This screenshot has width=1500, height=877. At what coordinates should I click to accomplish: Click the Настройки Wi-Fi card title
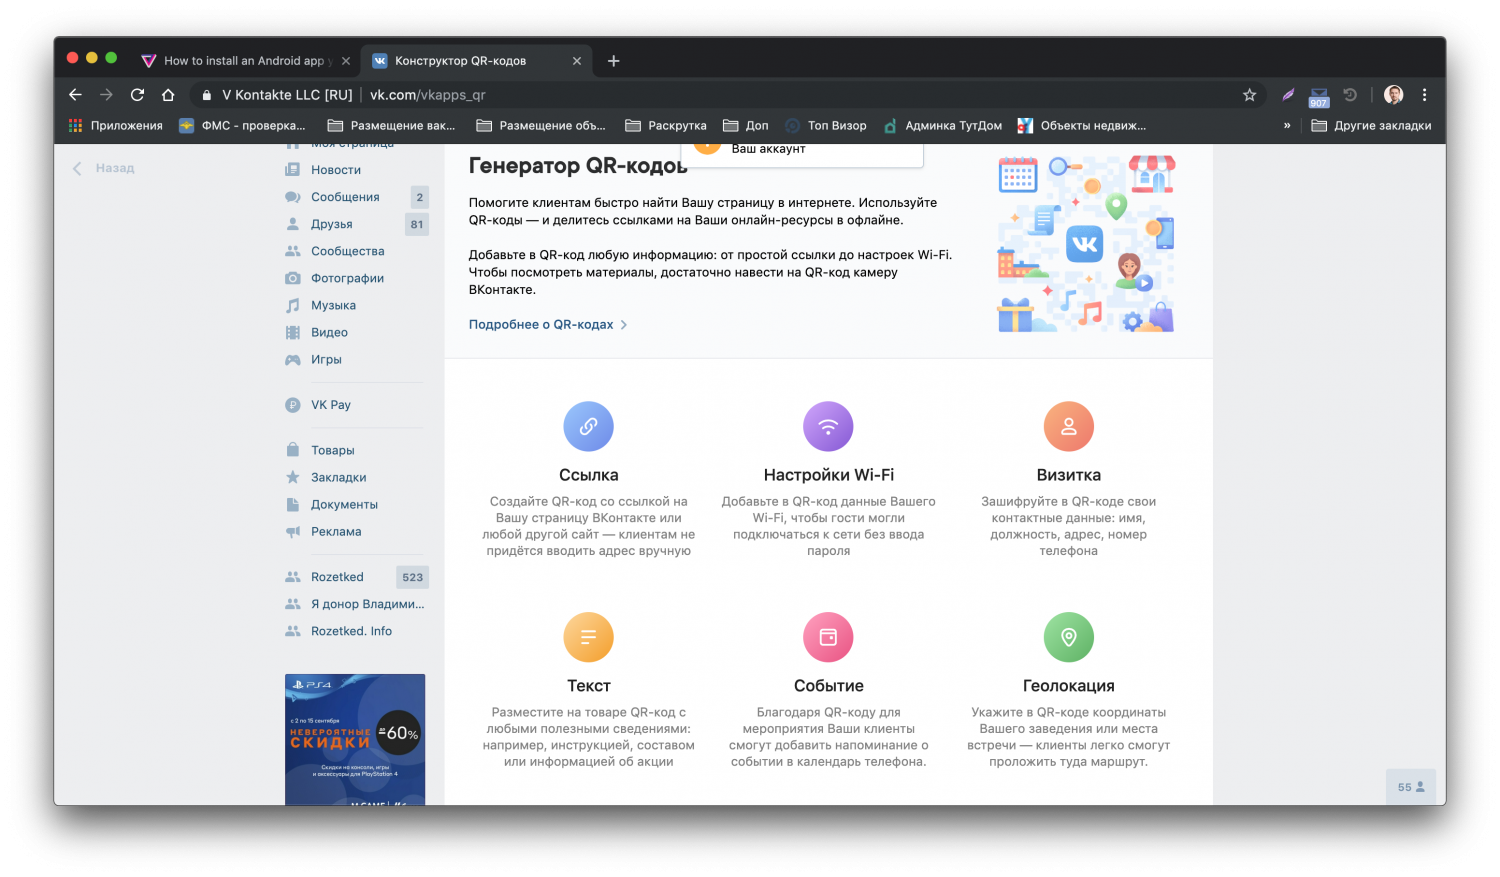[828, 475]
